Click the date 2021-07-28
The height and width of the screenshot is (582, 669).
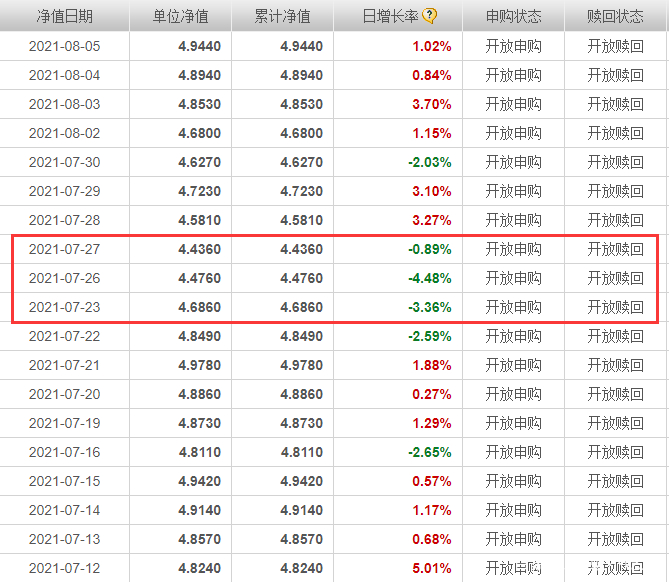pyautogui.click(x=64, y=220)
